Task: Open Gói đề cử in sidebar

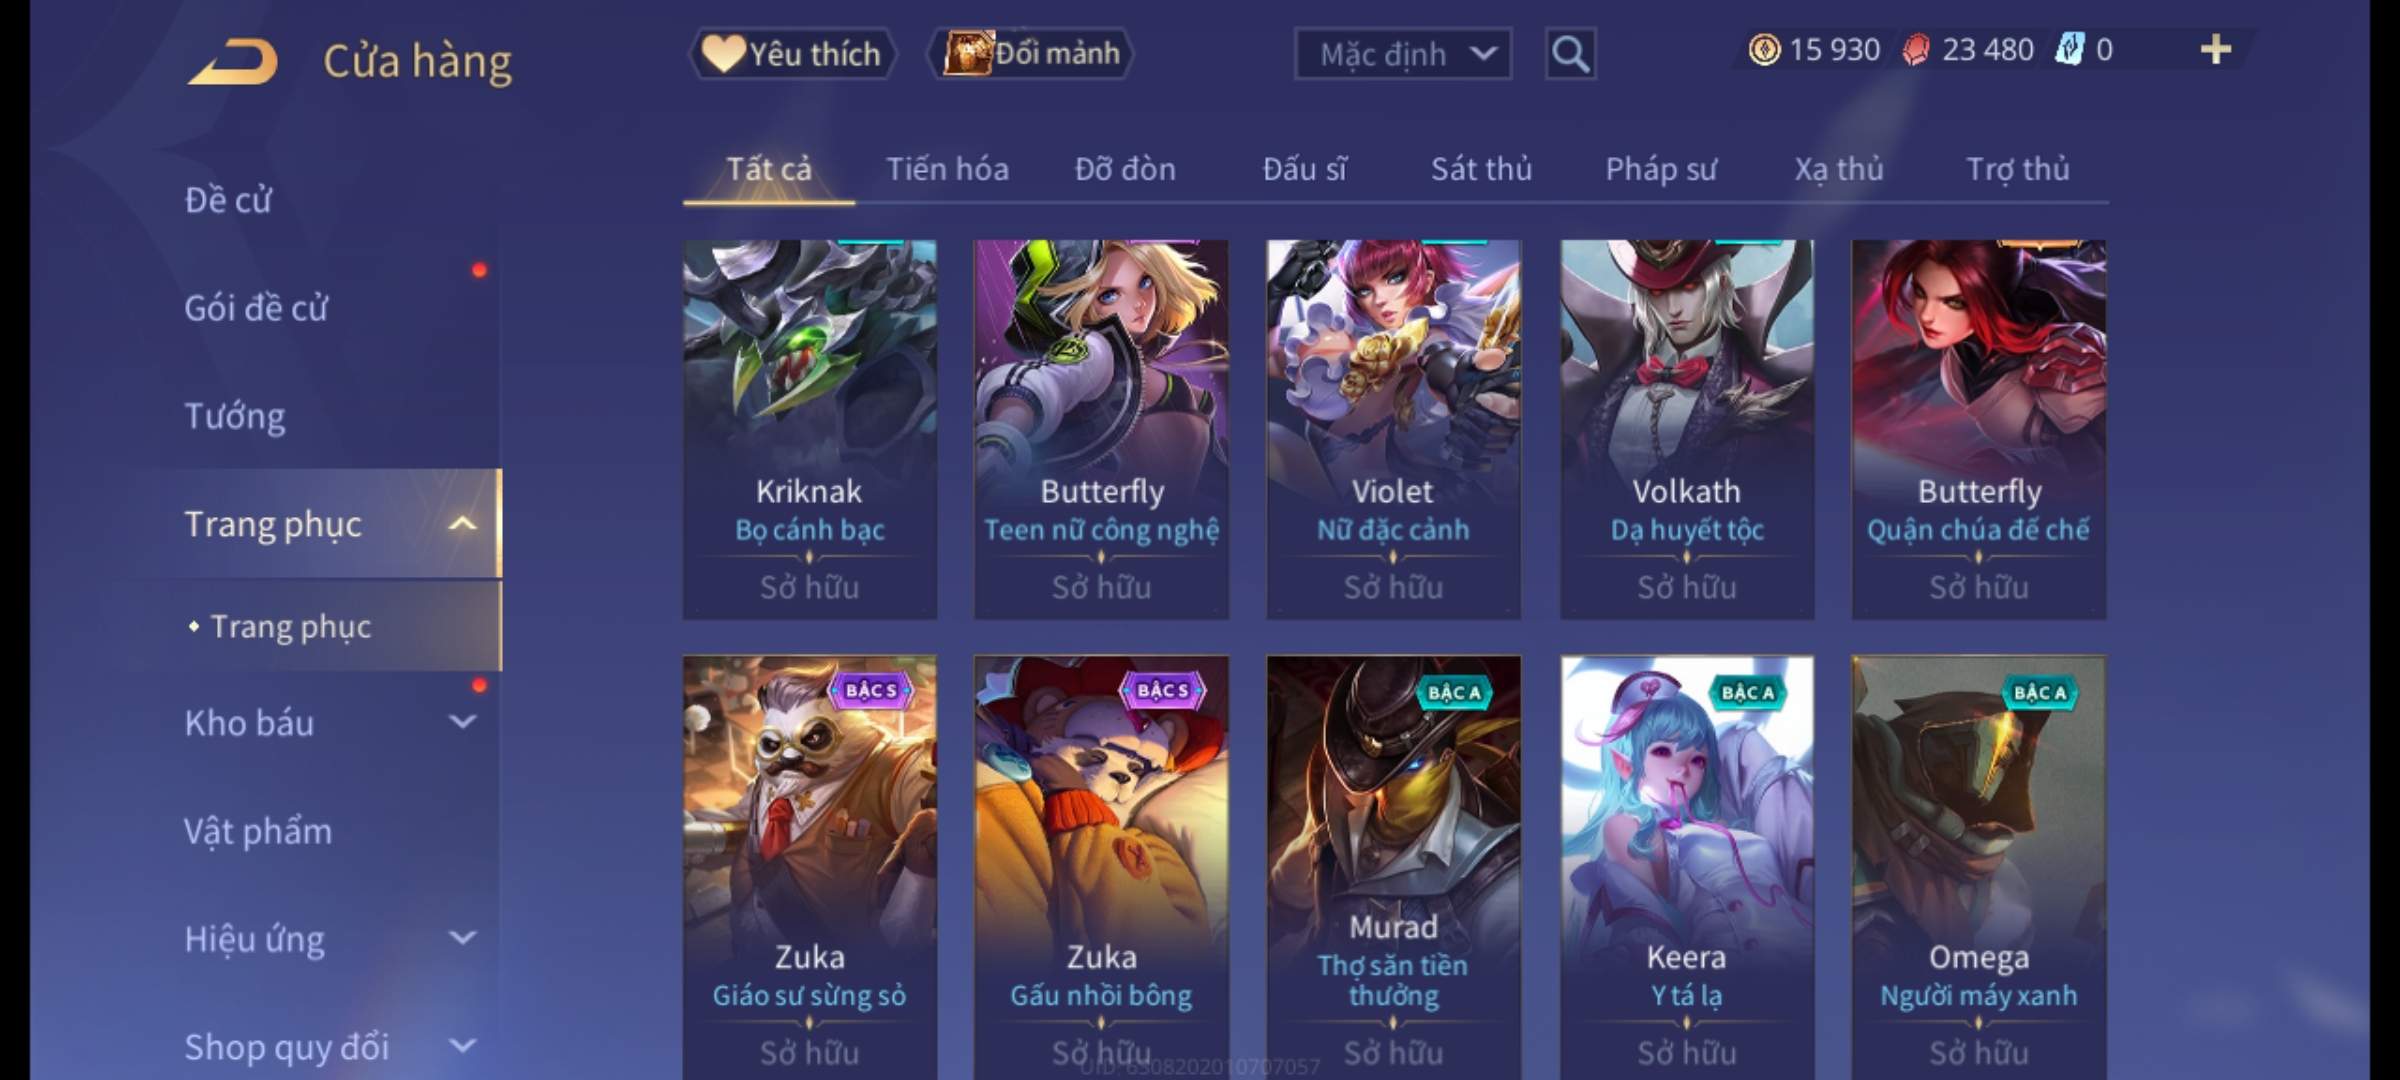Action: 256,308
